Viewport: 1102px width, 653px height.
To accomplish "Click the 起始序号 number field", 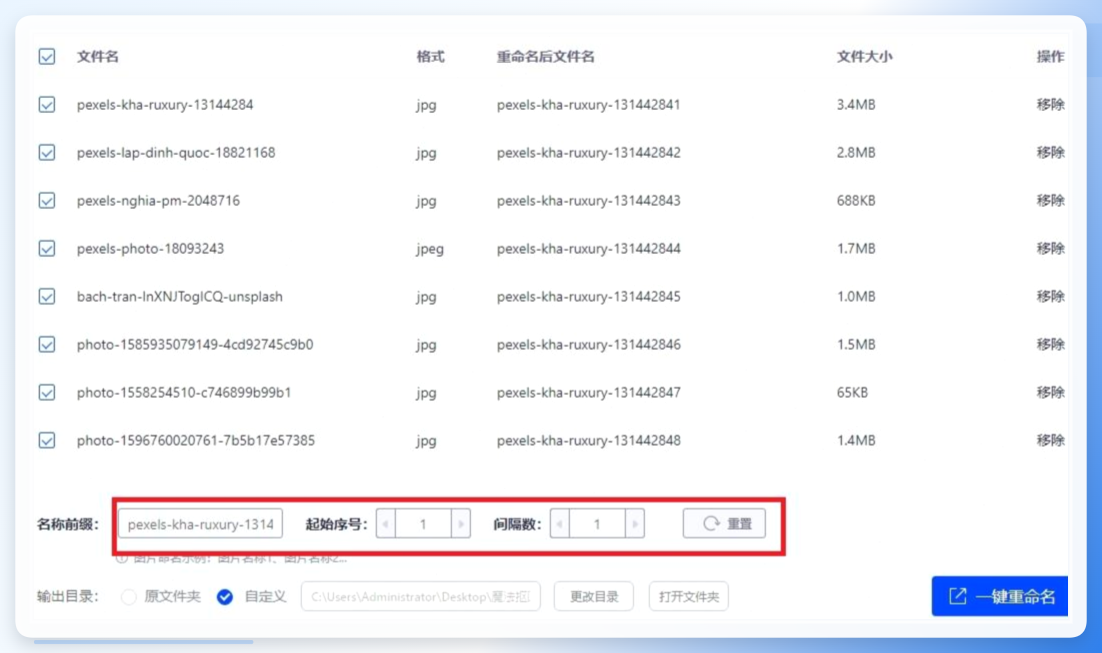I will click(x=423, y=524).
